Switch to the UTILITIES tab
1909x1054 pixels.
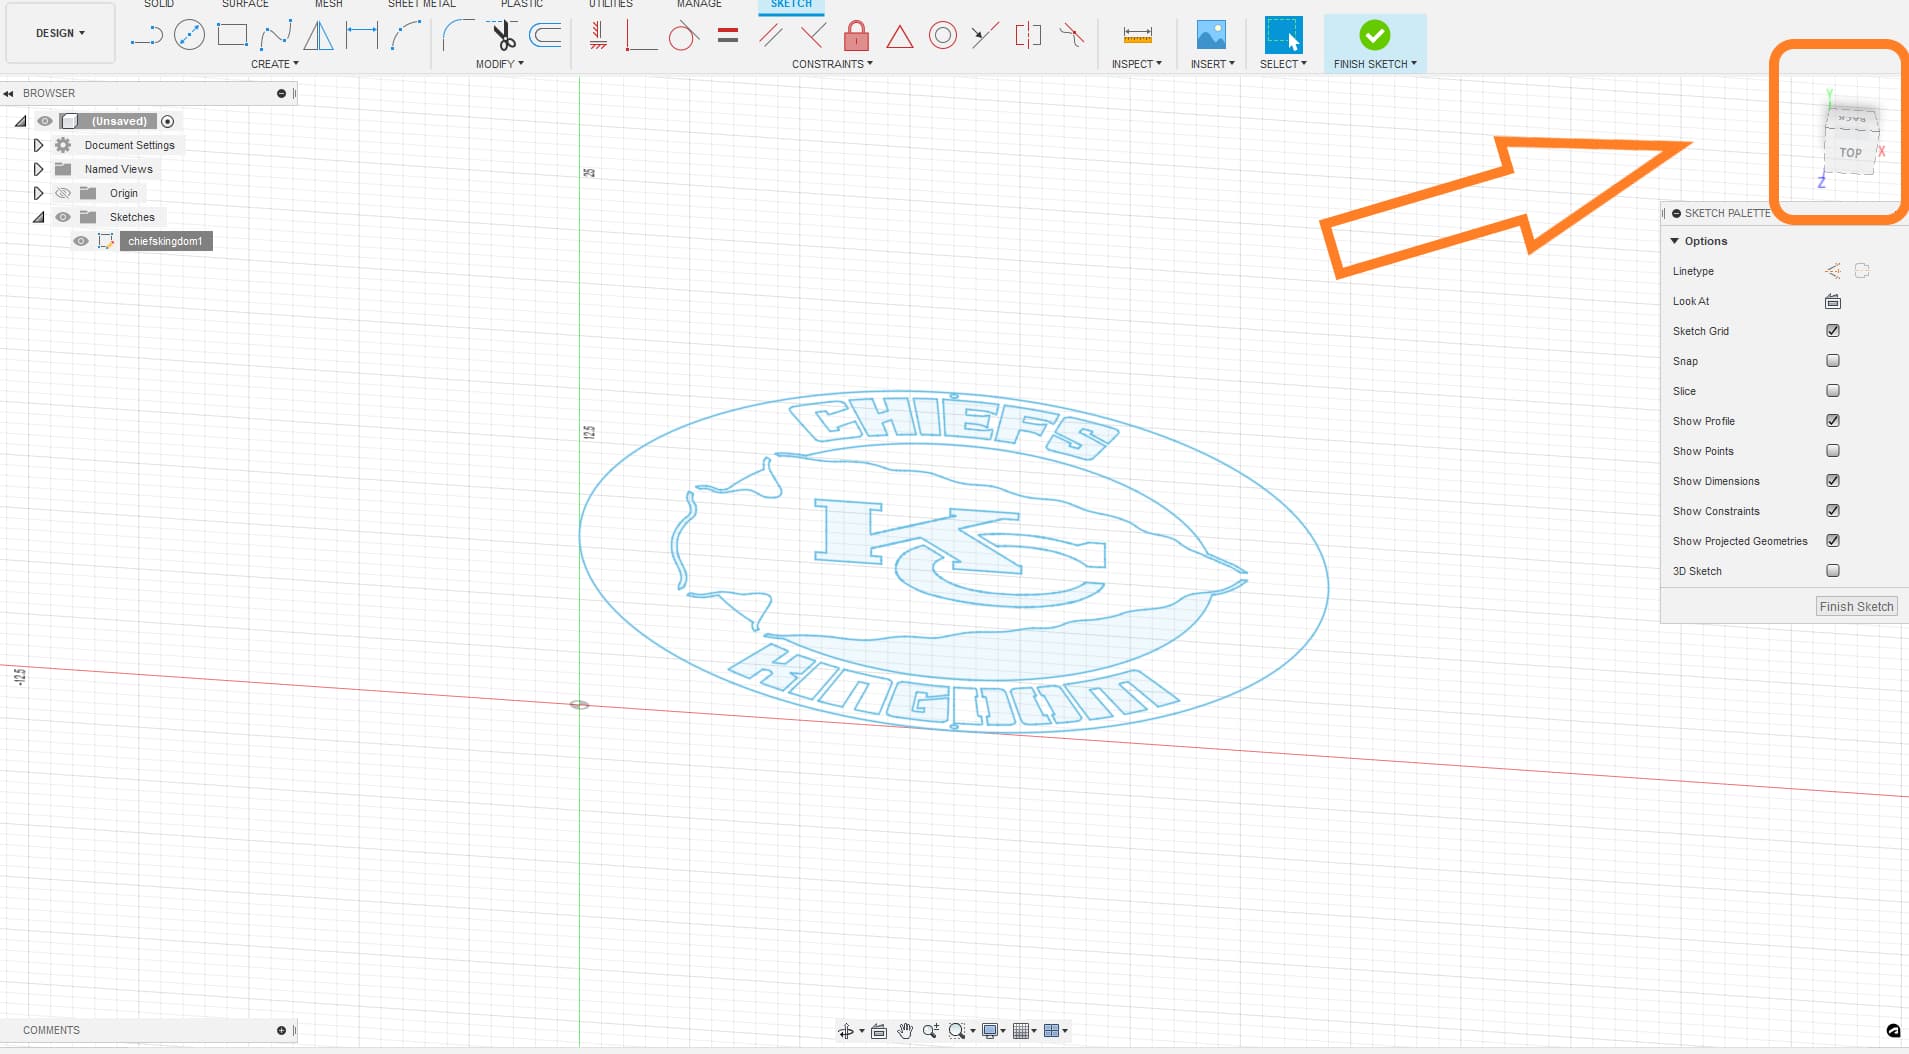click(x=610, y=4)
